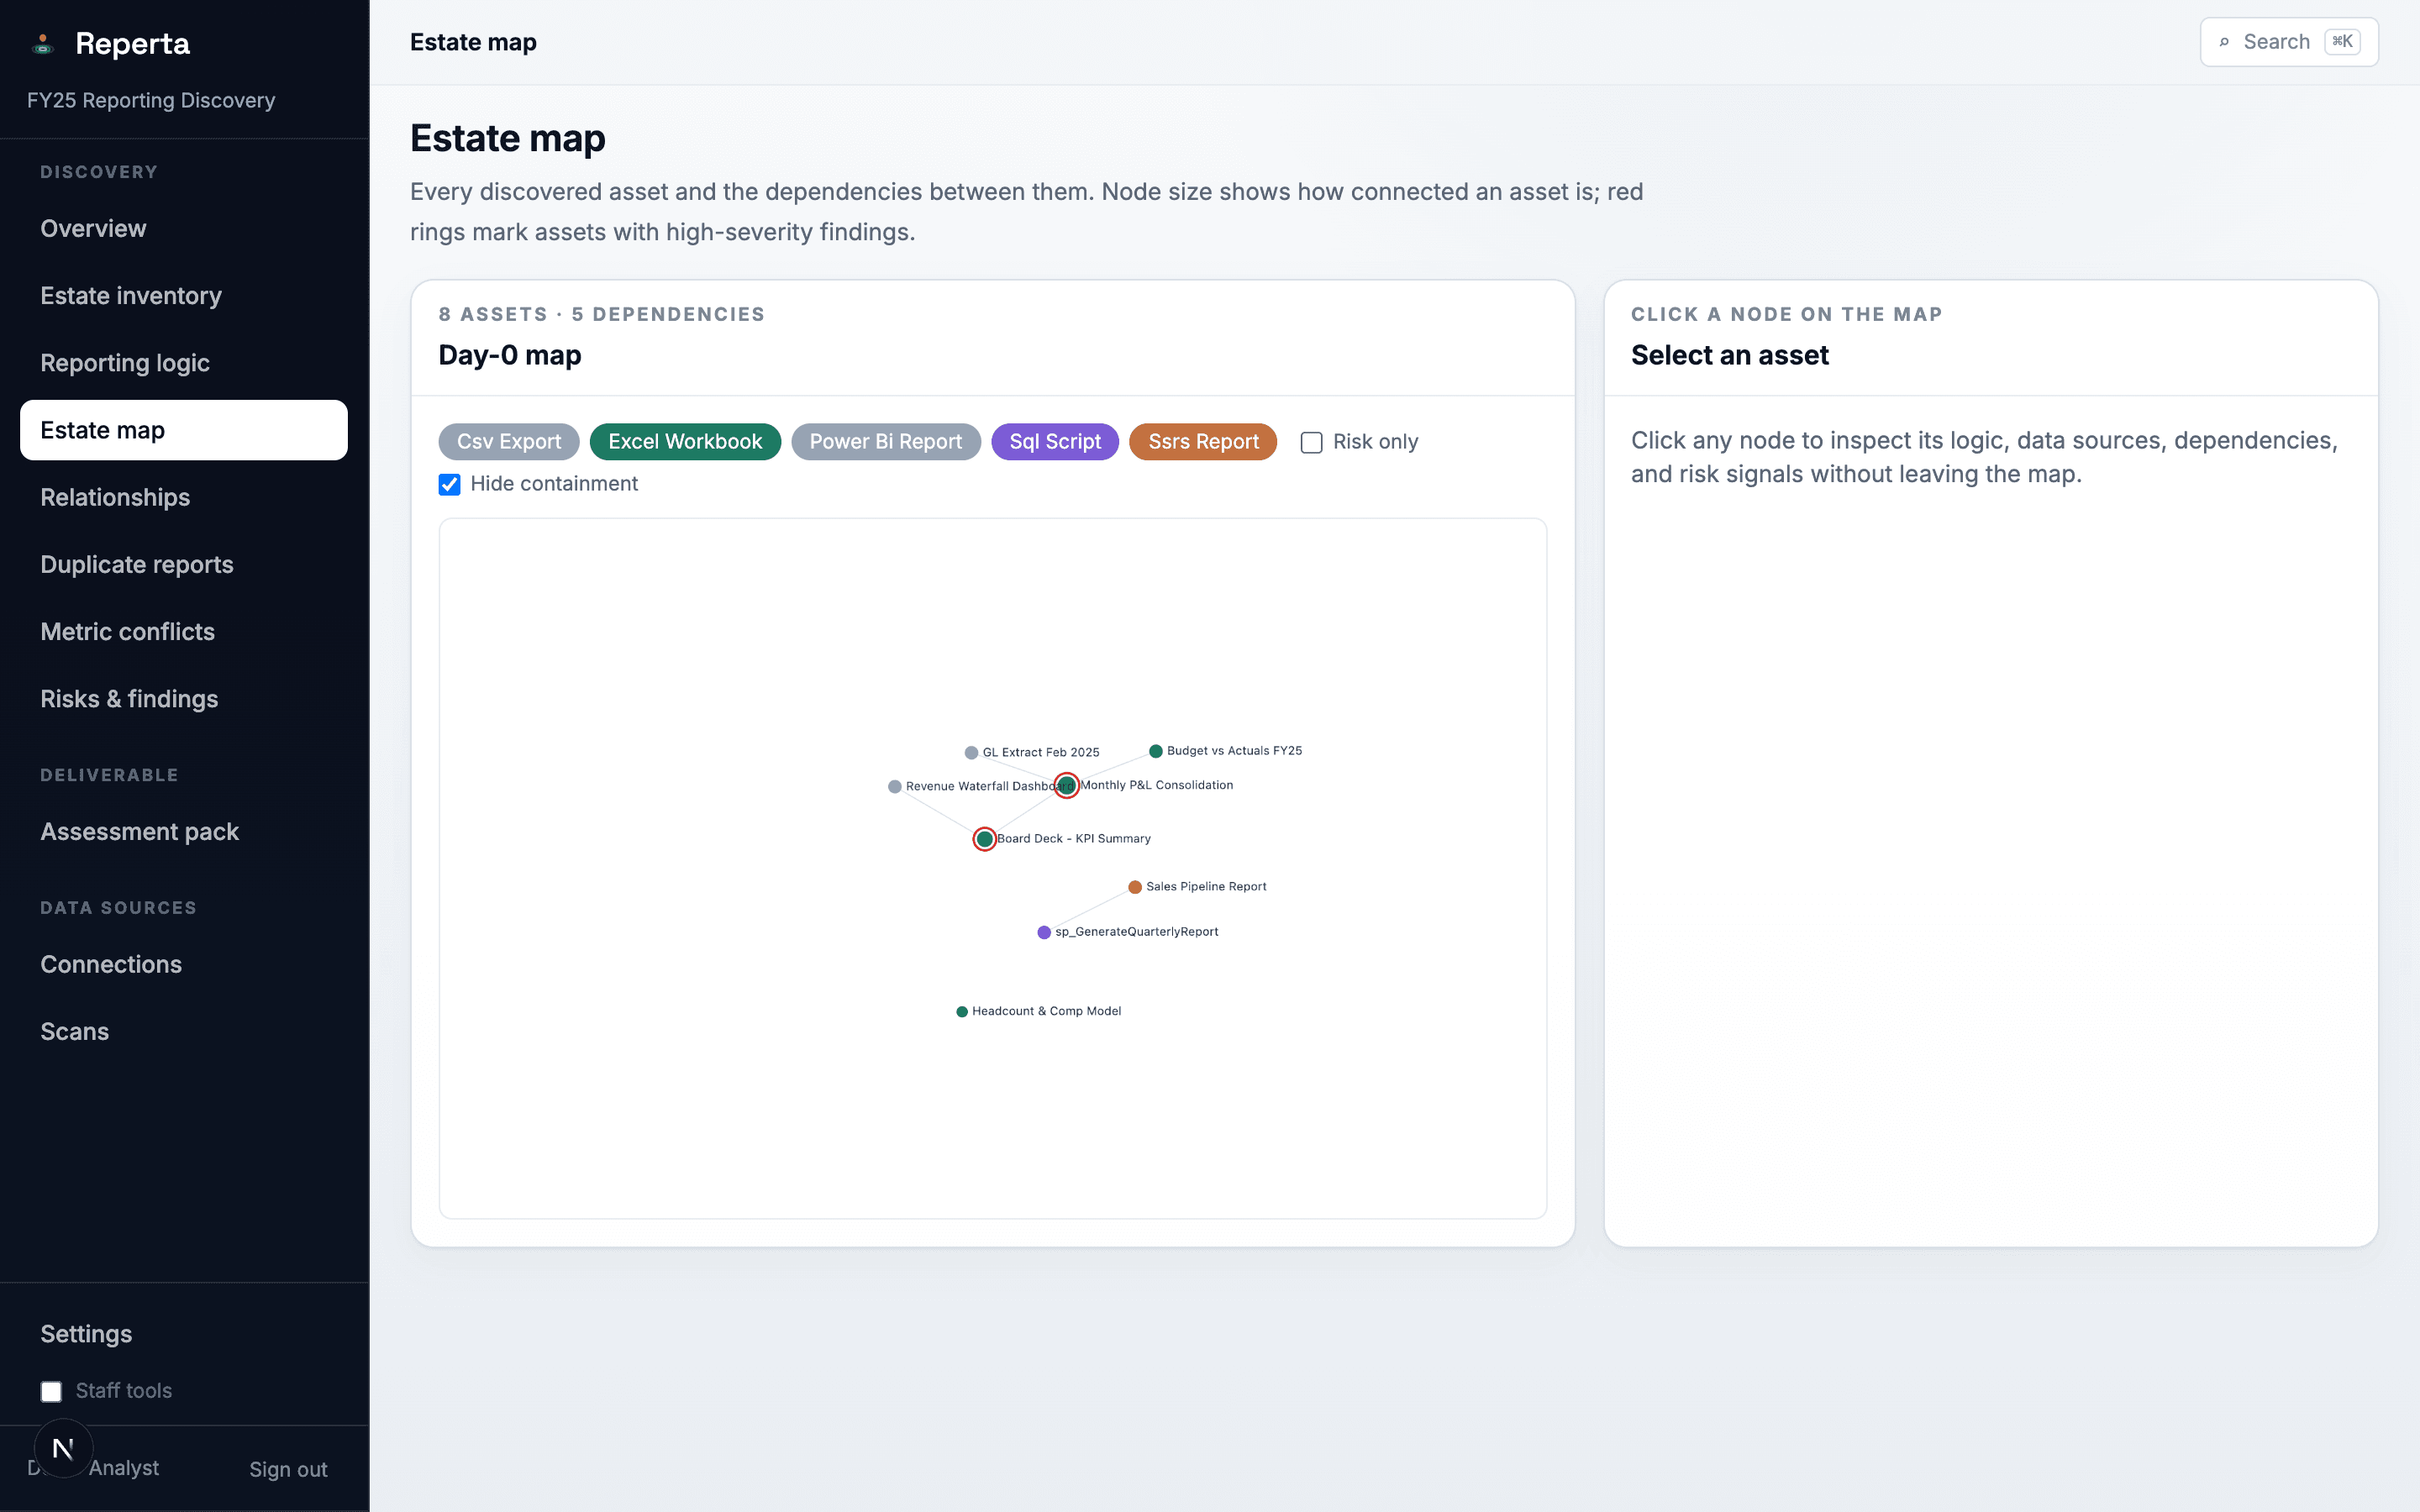This screenshot has width=2420, height=1512.
Task: Toggle the Ssrs Report filter chip
Action: (1203, 442)
